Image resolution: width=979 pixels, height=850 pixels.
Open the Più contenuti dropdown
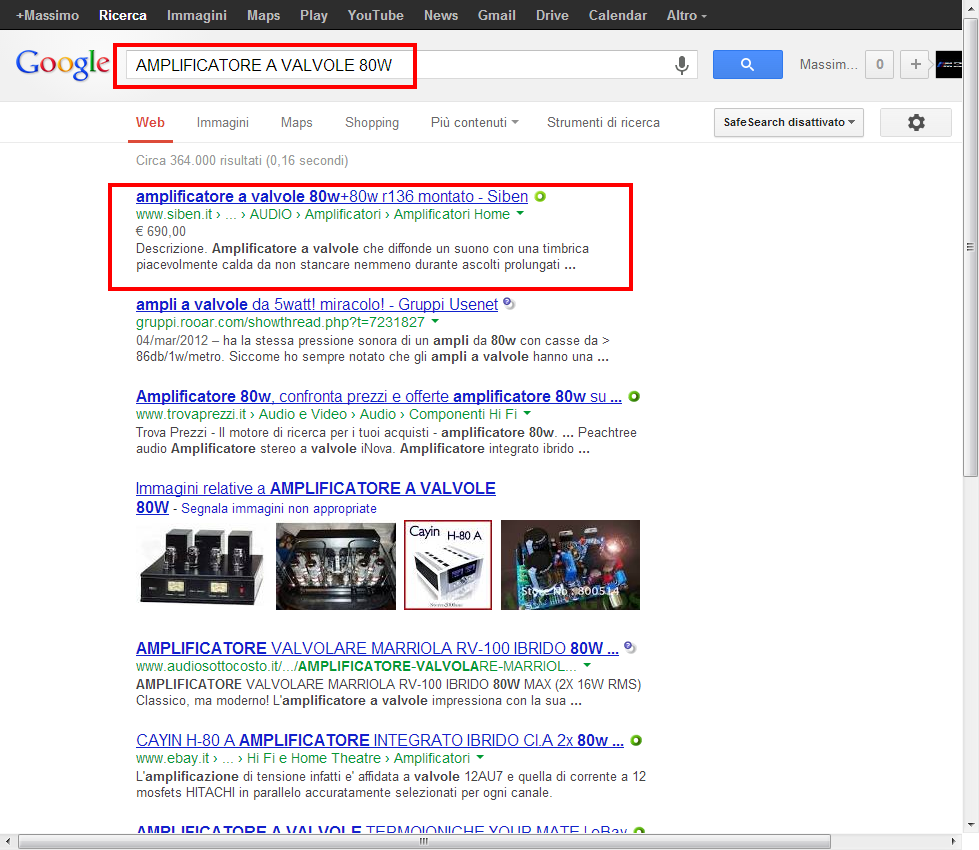[475, 122]
